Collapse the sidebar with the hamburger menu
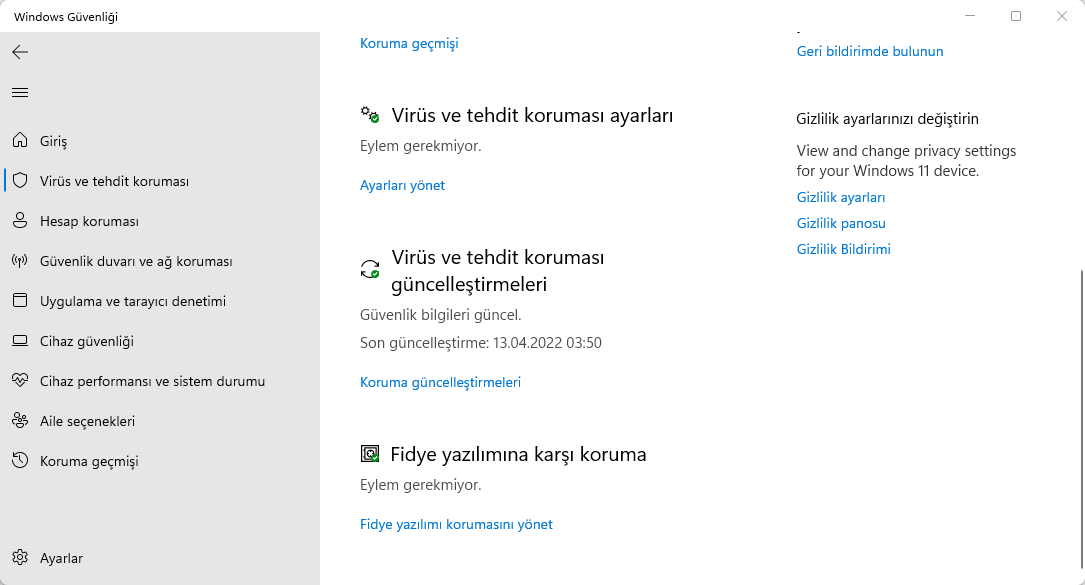Screen dimensions: 1085x585 [x=19, y=92]
